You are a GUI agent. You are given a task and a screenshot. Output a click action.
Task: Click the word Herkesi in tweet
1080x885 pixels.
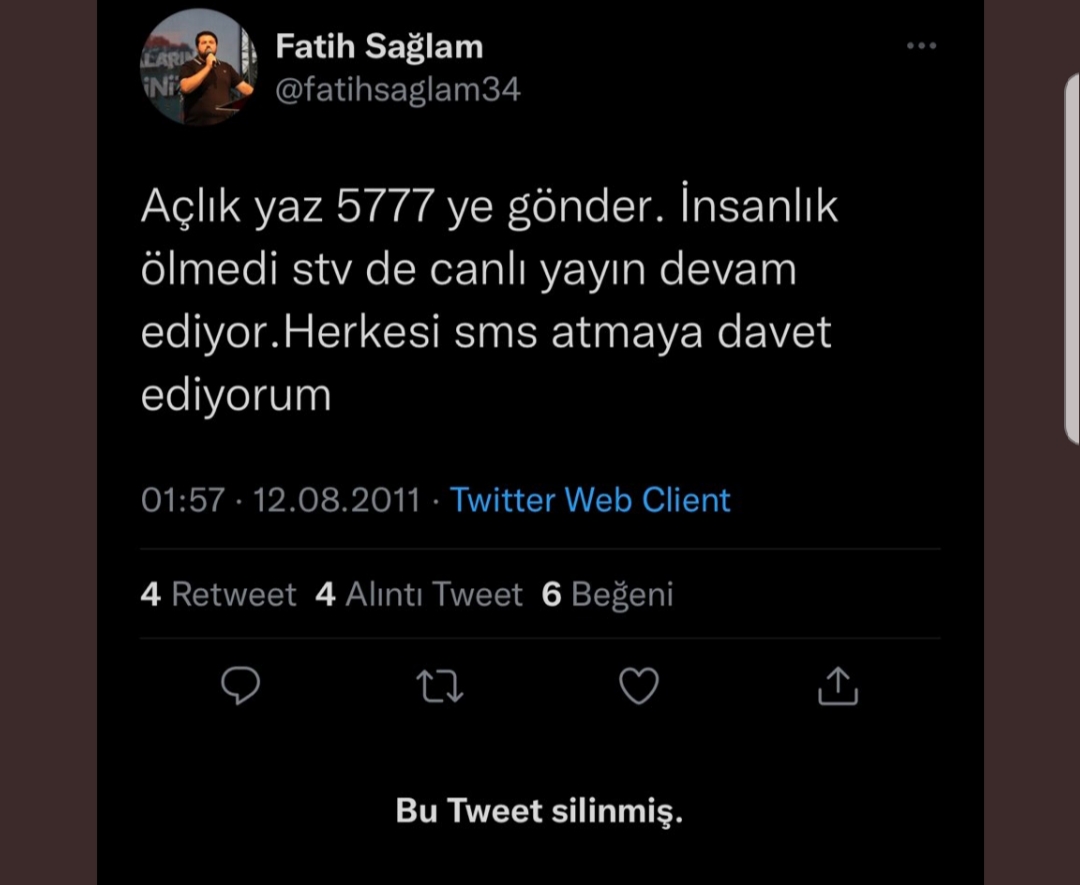click(362, 333)
